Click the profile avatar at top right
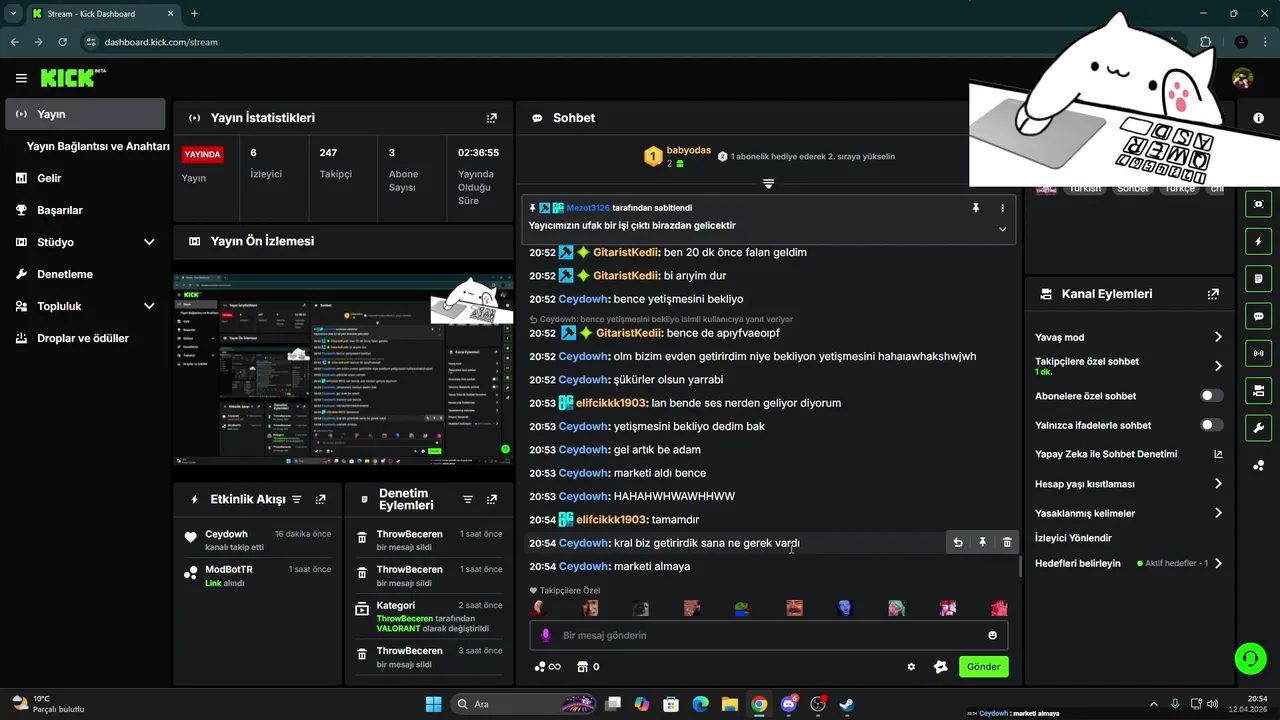The image size is (1280, 720). click(x=1242, y=78)
